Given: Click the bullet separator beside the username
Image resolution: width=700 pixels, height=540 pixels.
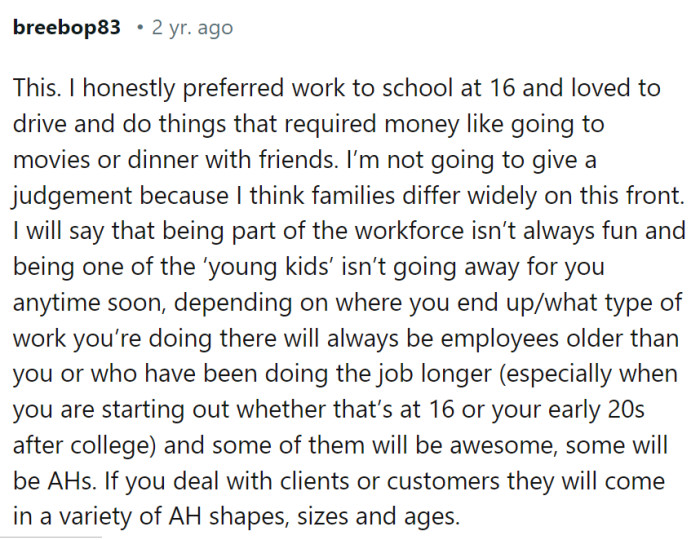Looking at the screenshot, I should tap(140, 28).
